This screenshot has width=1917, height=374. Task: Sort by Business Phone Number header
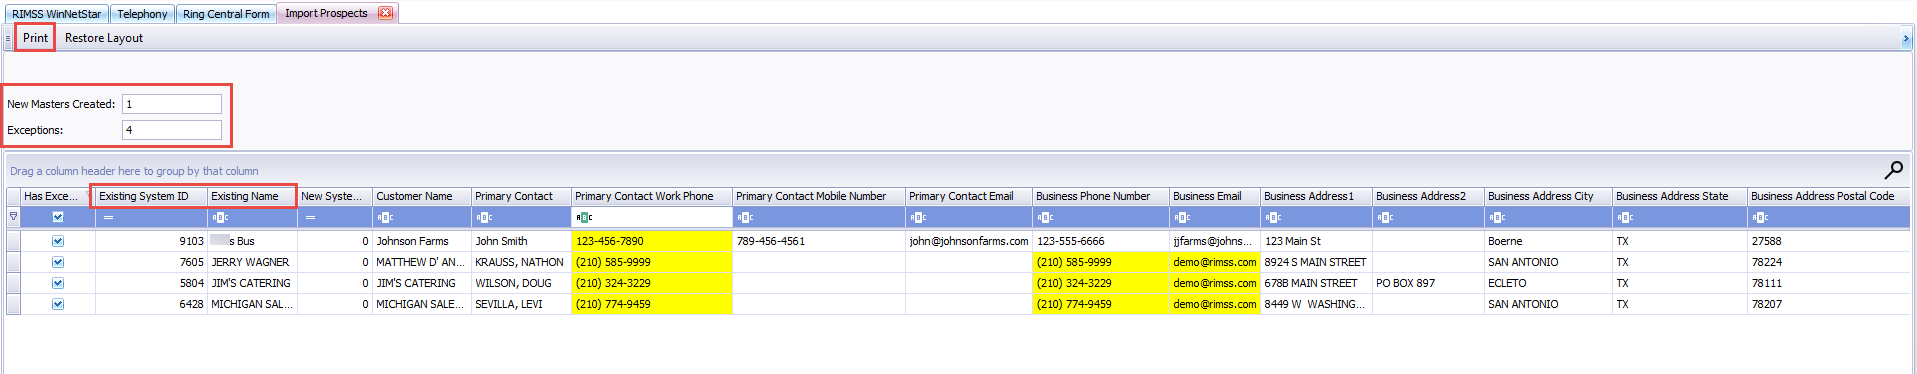(x=1100, y=196)
